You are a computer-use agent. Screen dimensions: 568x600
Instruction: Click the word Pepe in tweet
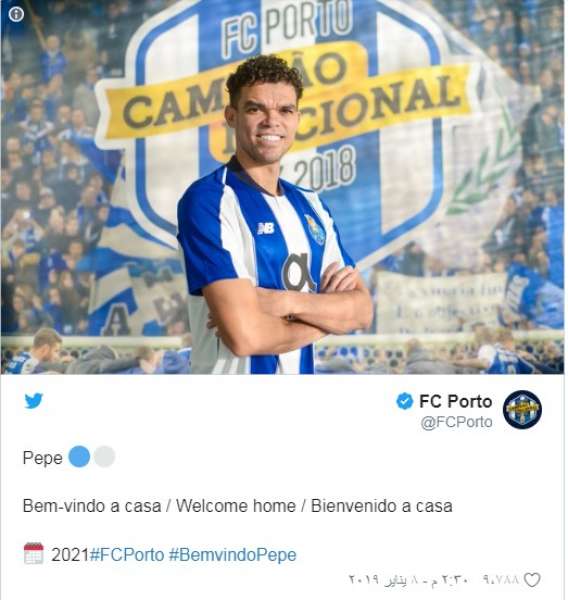click(42, 458)
